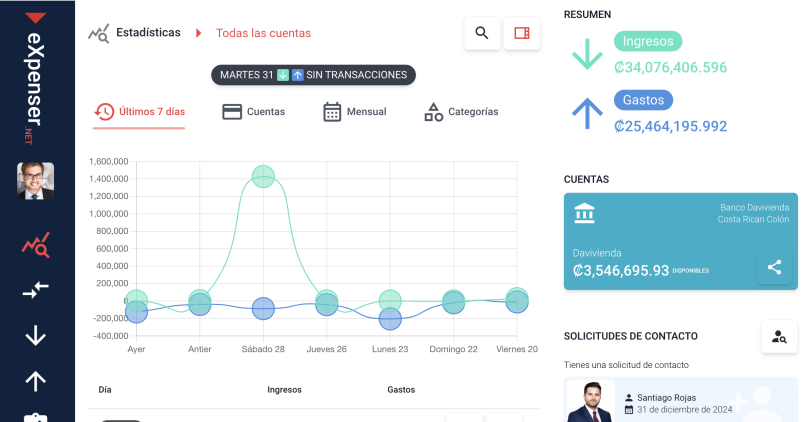Switch to the Mensual tab
Image resolution: width=804 pixels, height=422 pixels.
355,112
